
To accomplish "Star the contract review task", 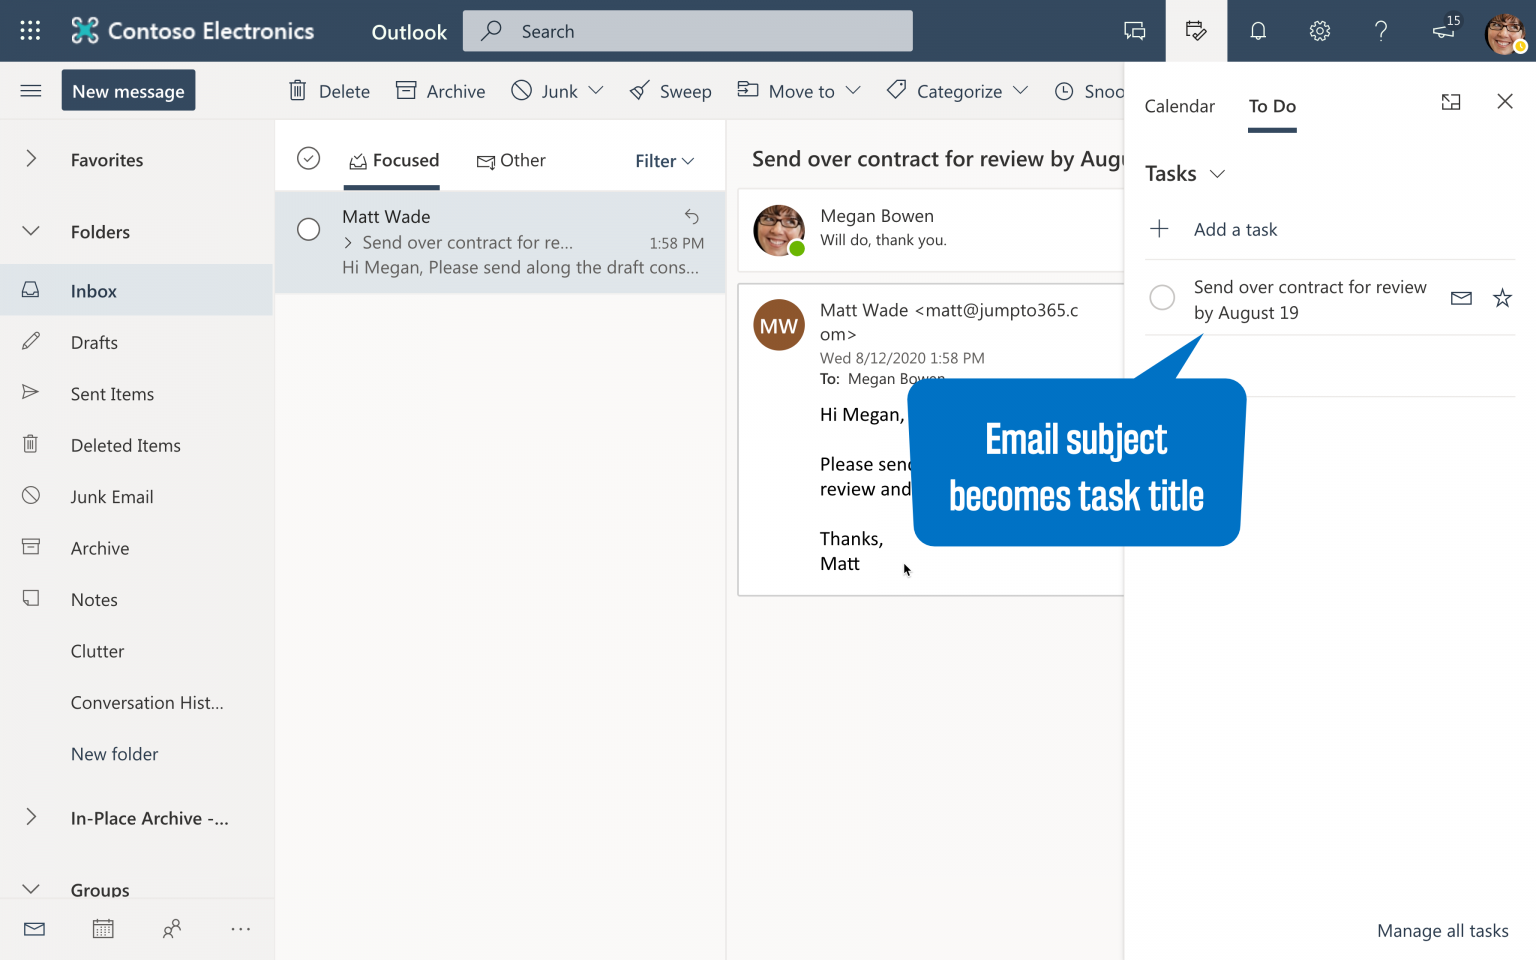I will coord(1502,298).
